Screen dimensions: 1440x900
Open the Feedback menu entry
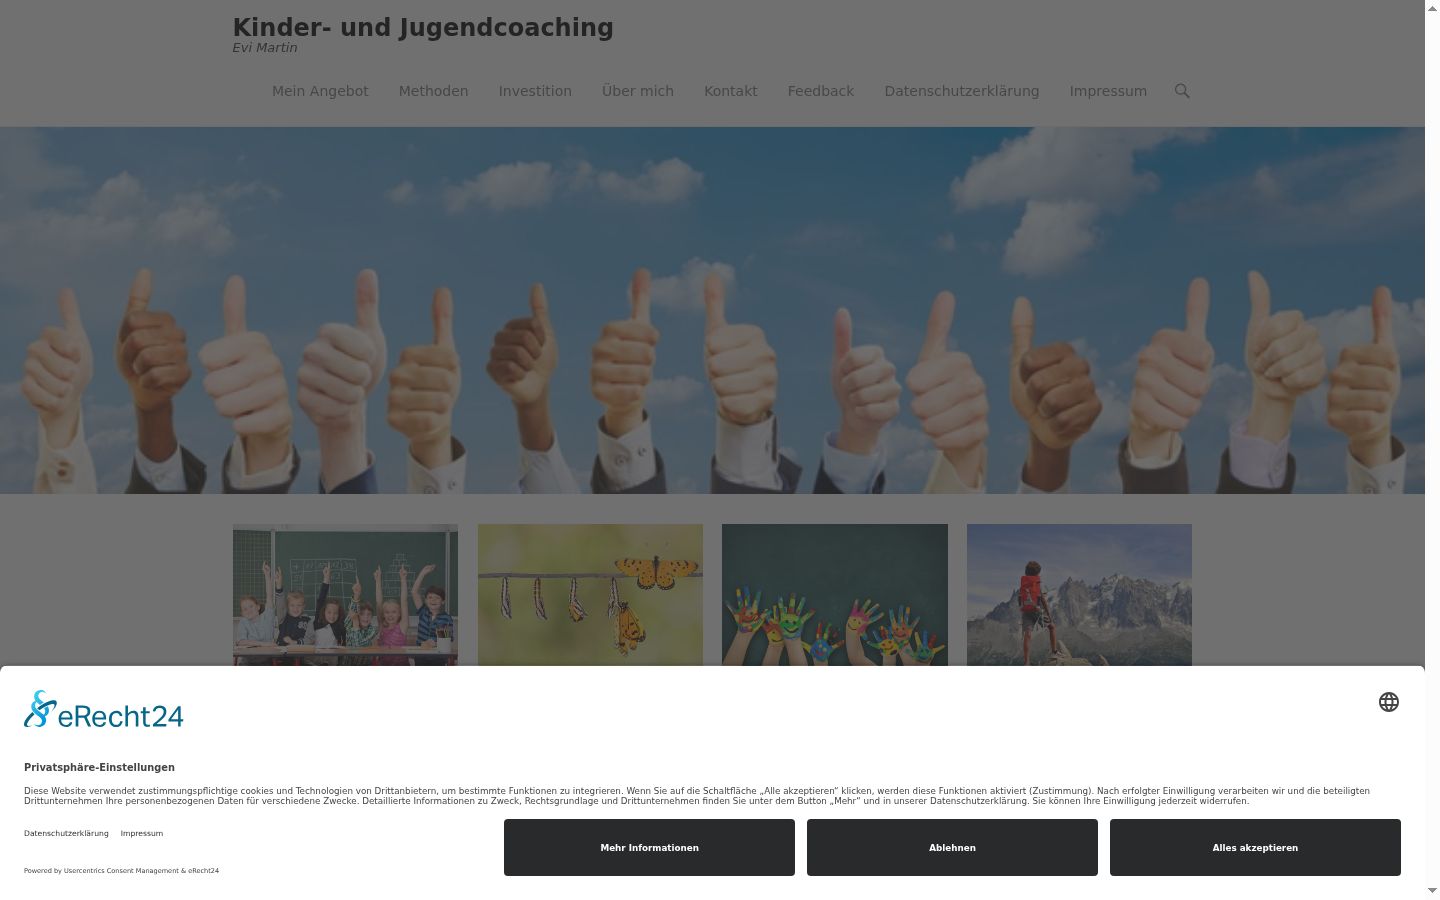click(821, 91)
